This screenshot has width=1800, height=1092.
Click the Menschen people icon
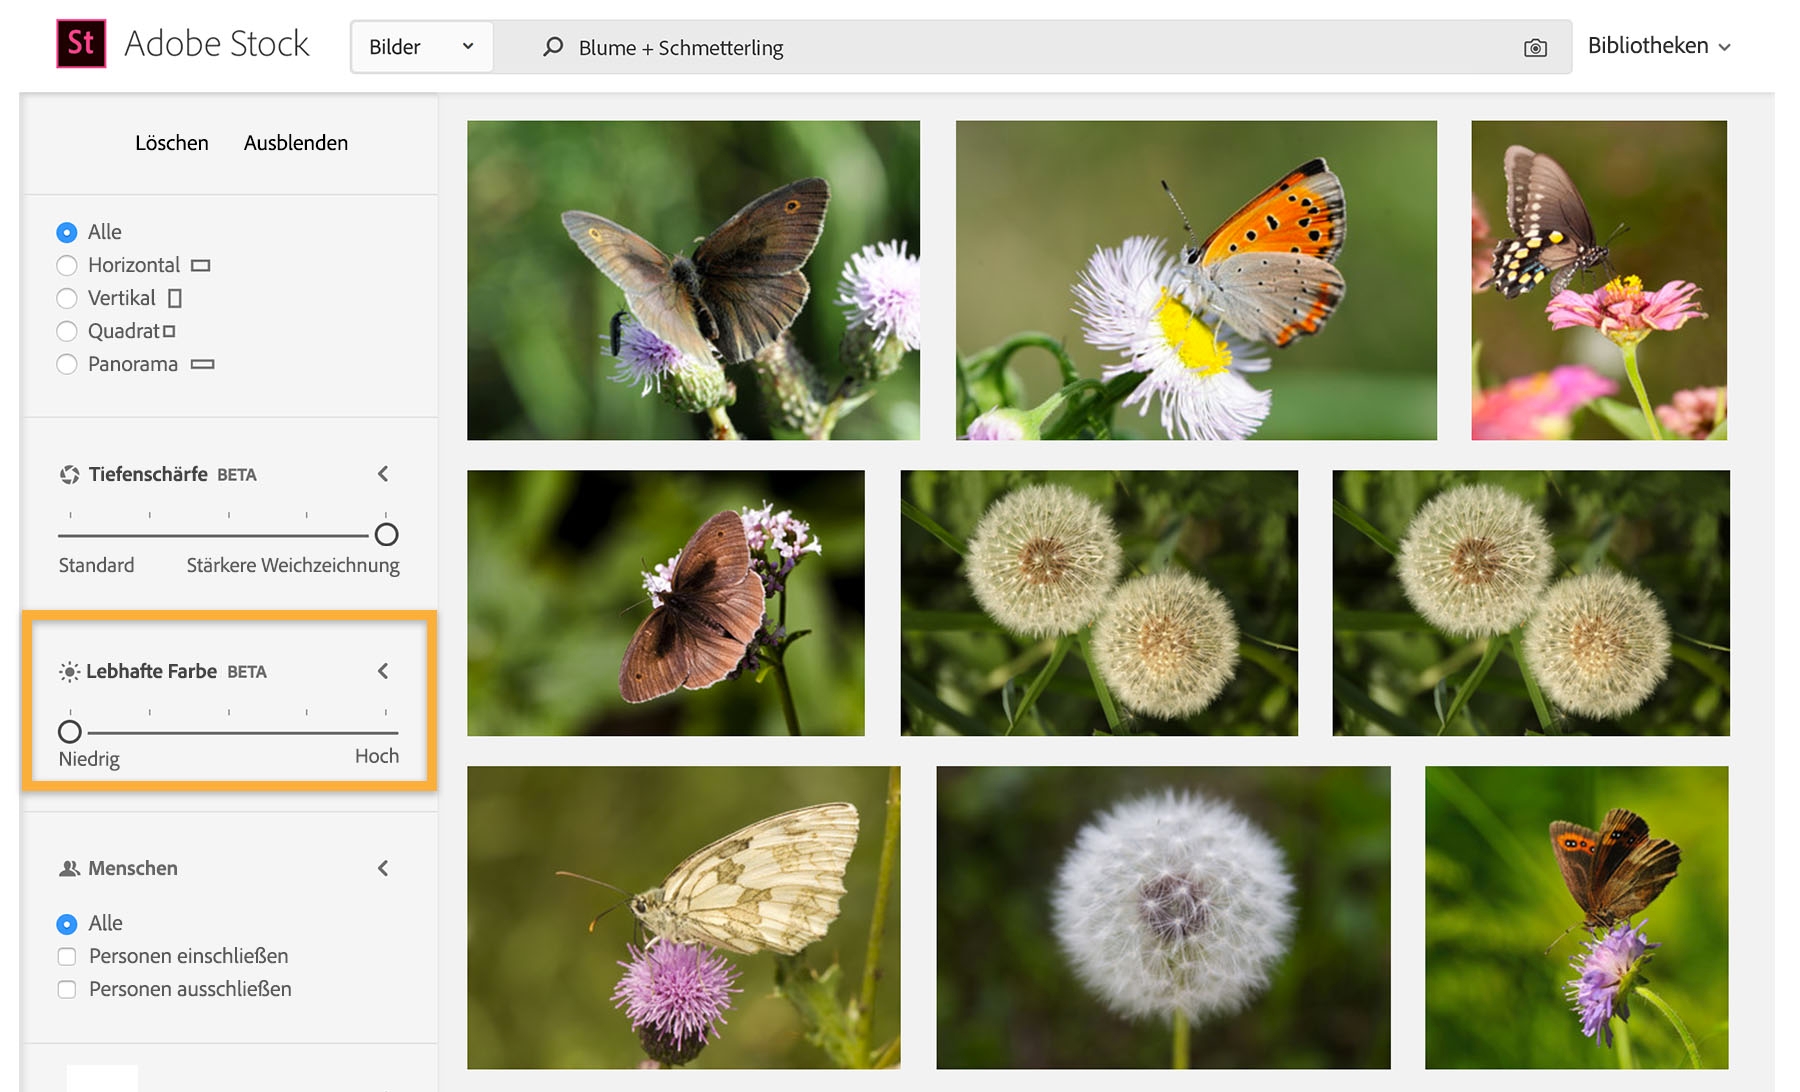click(67, 868)
